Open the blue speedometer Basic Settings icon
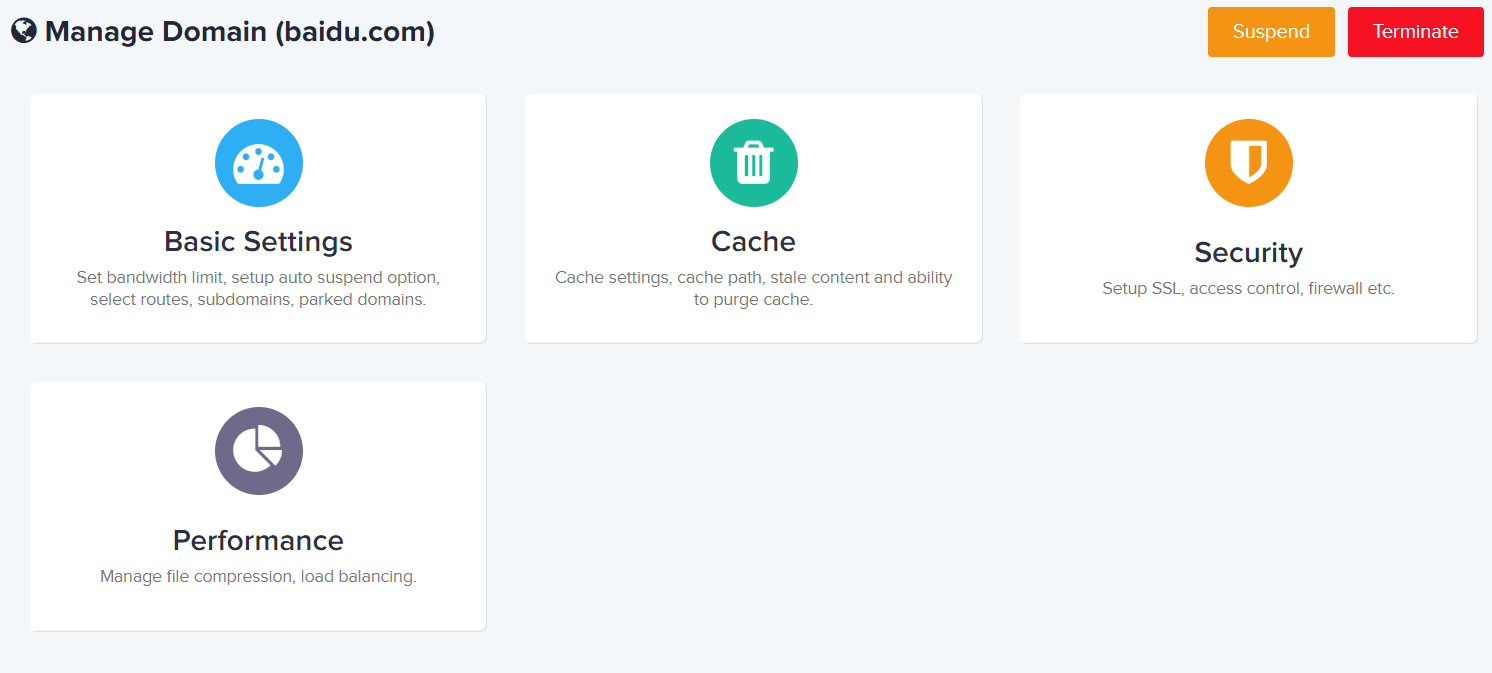The width and height of the screenshot is (1492, 673). pyautogui.click(x=258, y=163)
